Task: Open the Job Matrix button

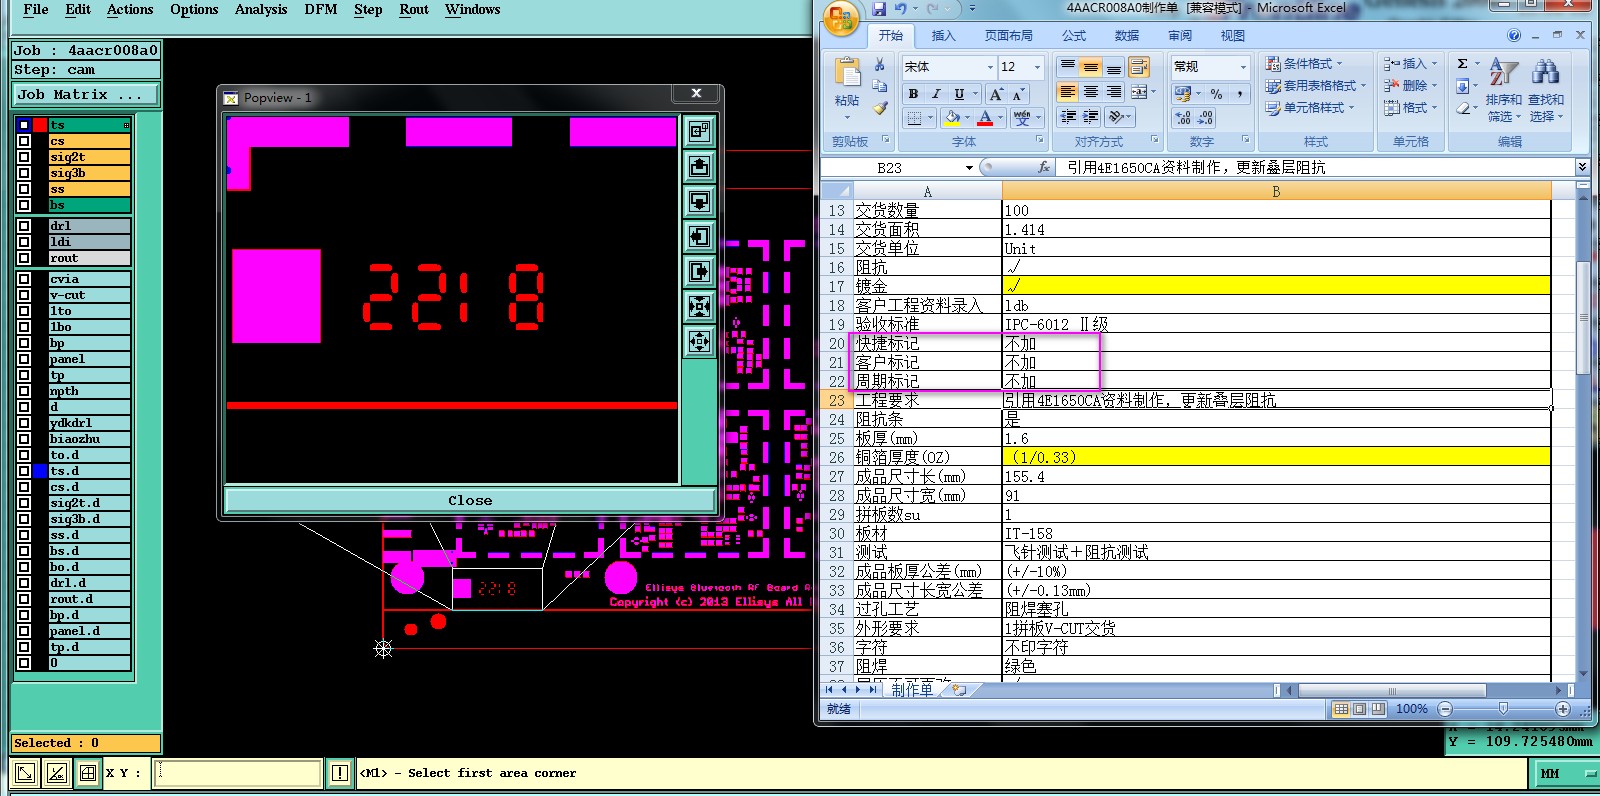Action: click(x=85, y=95)
